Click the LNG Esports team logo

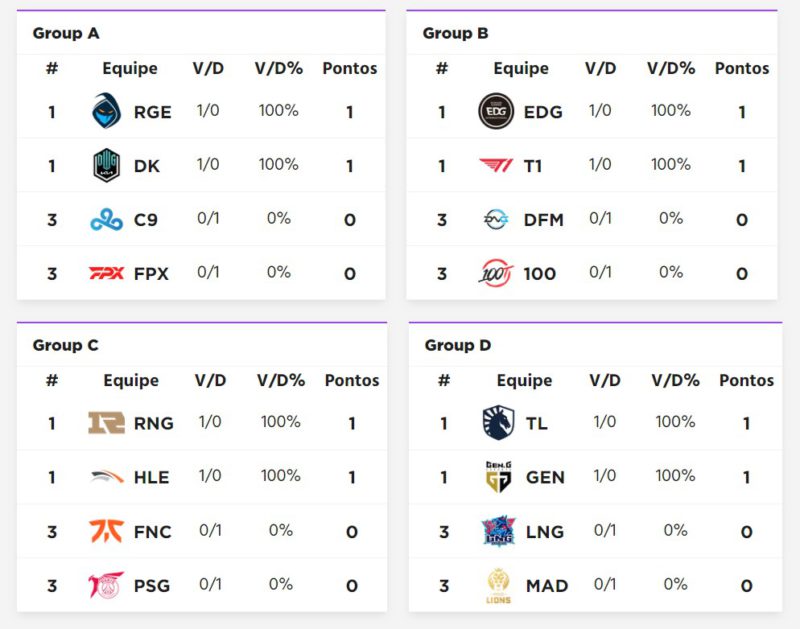pyautogui.click(x=498, y=531)
